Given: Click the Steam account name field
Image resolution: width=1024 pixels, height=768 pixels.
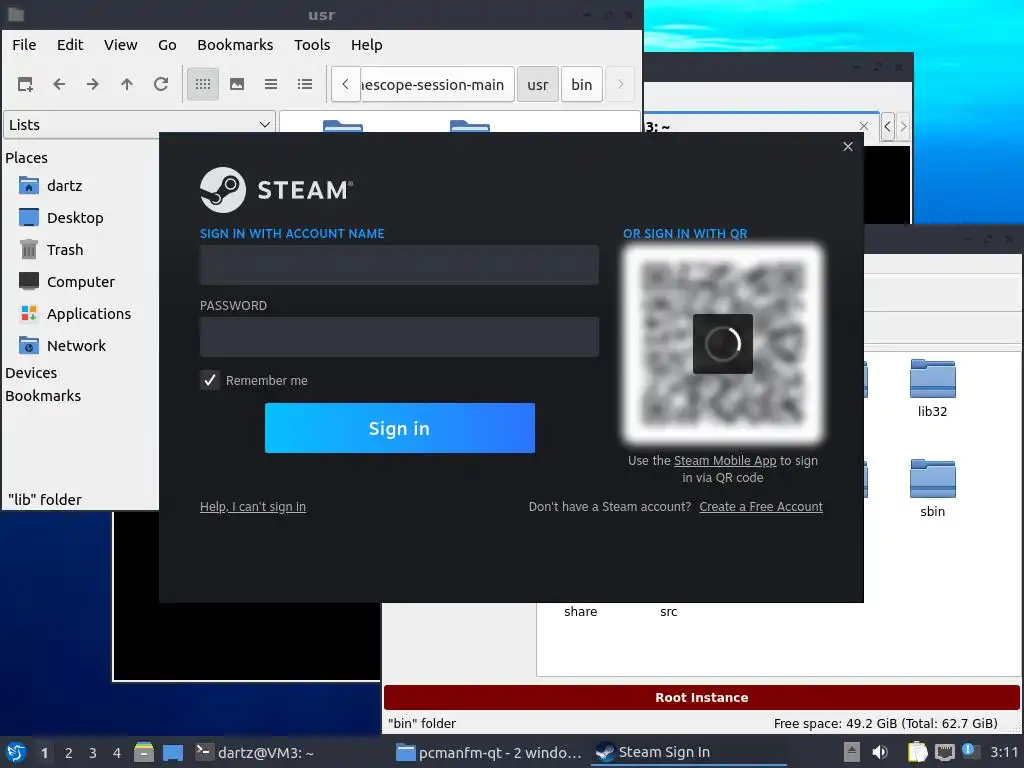Looking at the screenshot, I should pyautogui.click(x=399, y=264).
